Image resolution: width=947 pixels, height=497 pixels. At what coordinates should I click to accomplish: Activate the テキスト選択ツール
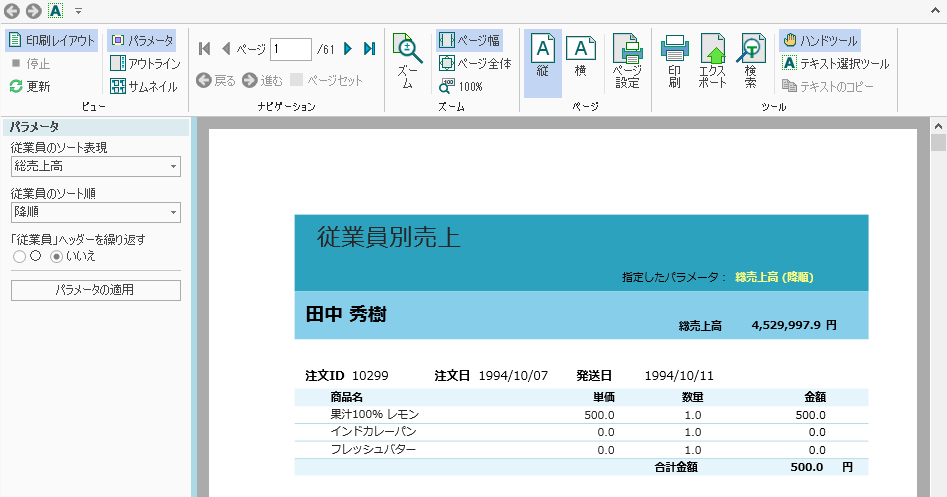pyautogui.click(x=835, y=63)
